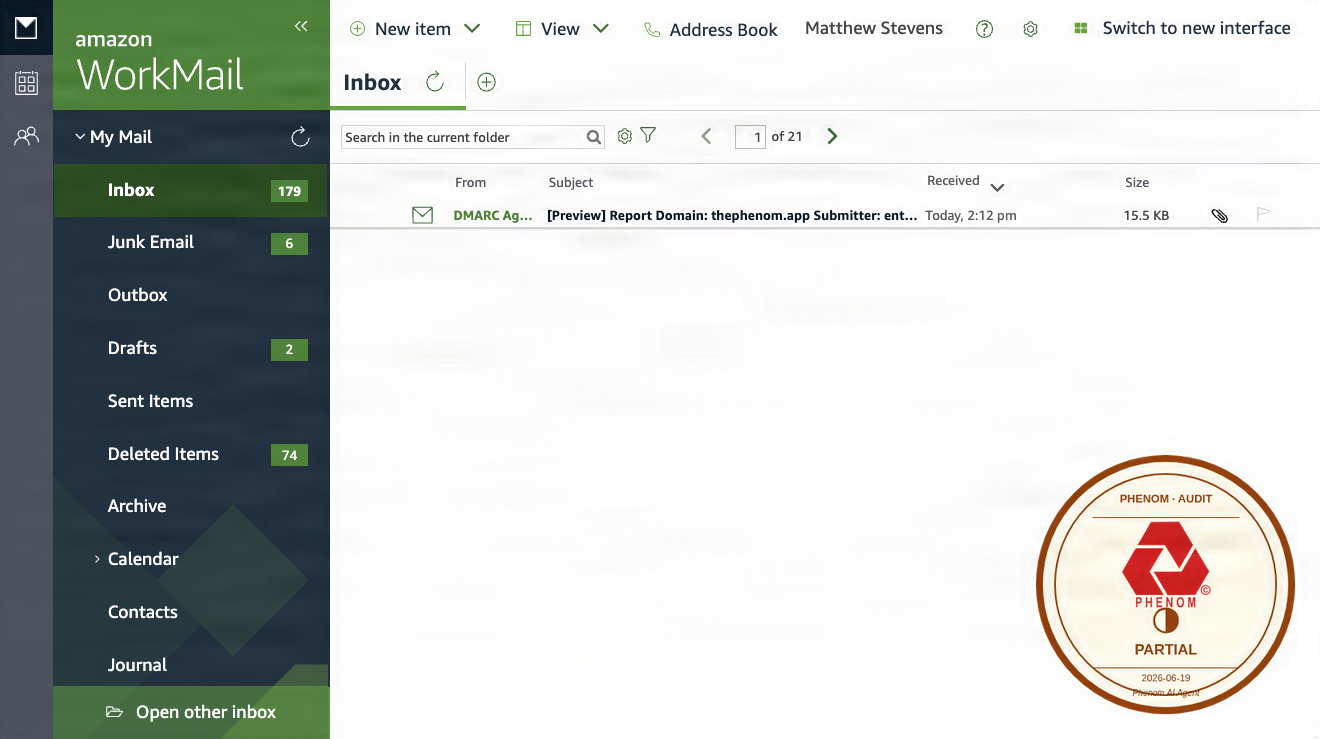
Task: Click the 15.5 KB size value
Action: click(1146, 215)
